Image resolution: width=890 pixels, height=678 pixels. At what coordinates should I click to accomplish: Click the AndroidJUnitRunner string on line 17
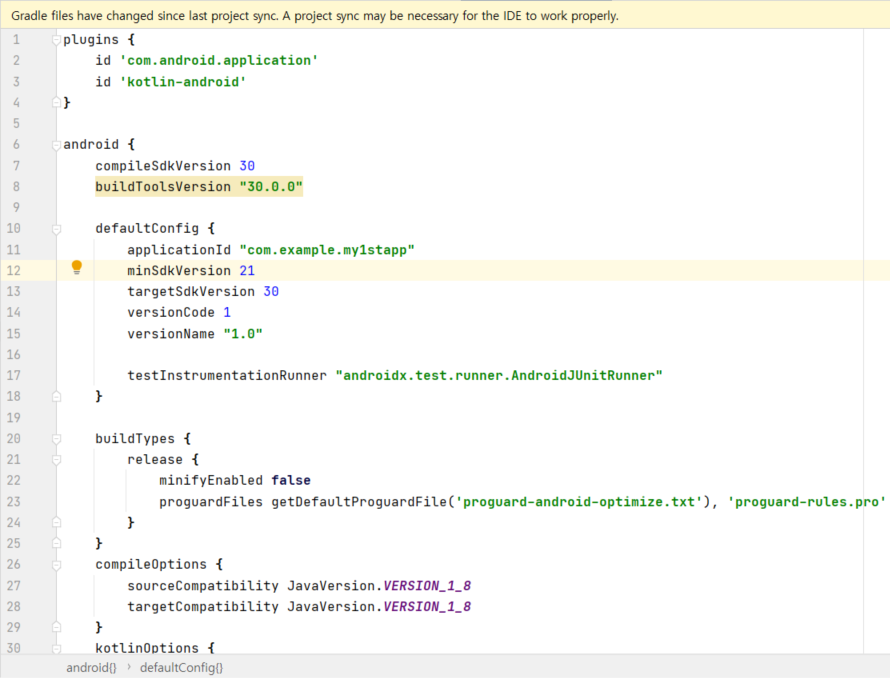499,375
